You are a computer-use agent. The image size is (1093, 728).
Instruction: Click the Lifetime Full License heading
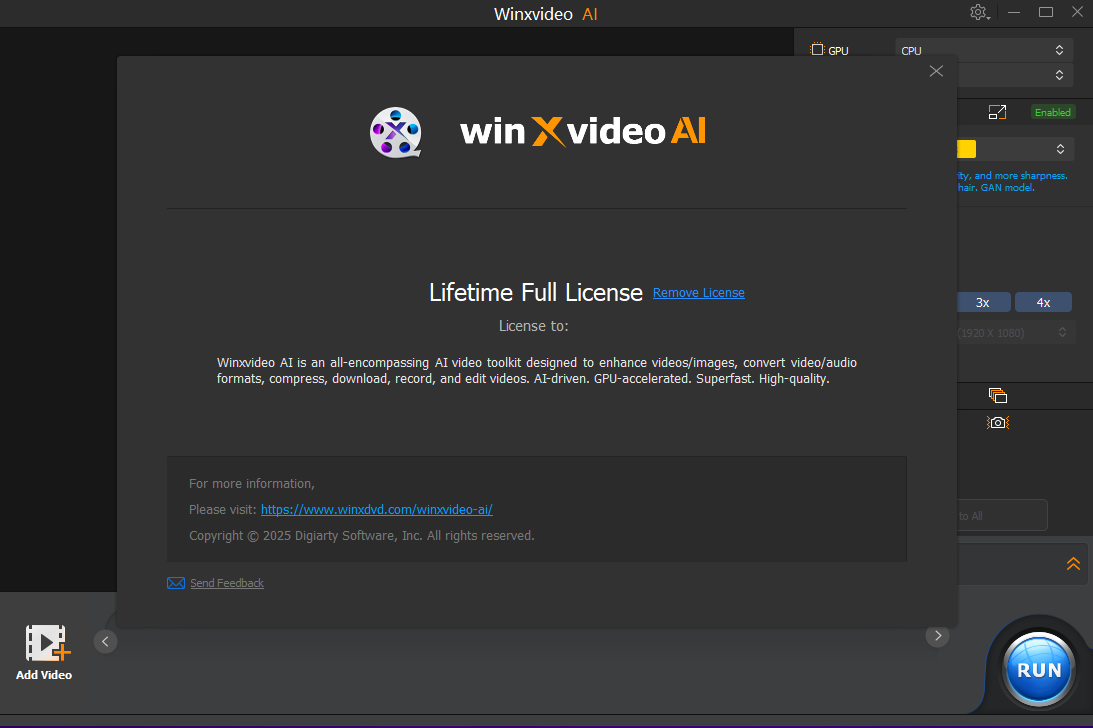pyautogui.click(x=535, y=292)
